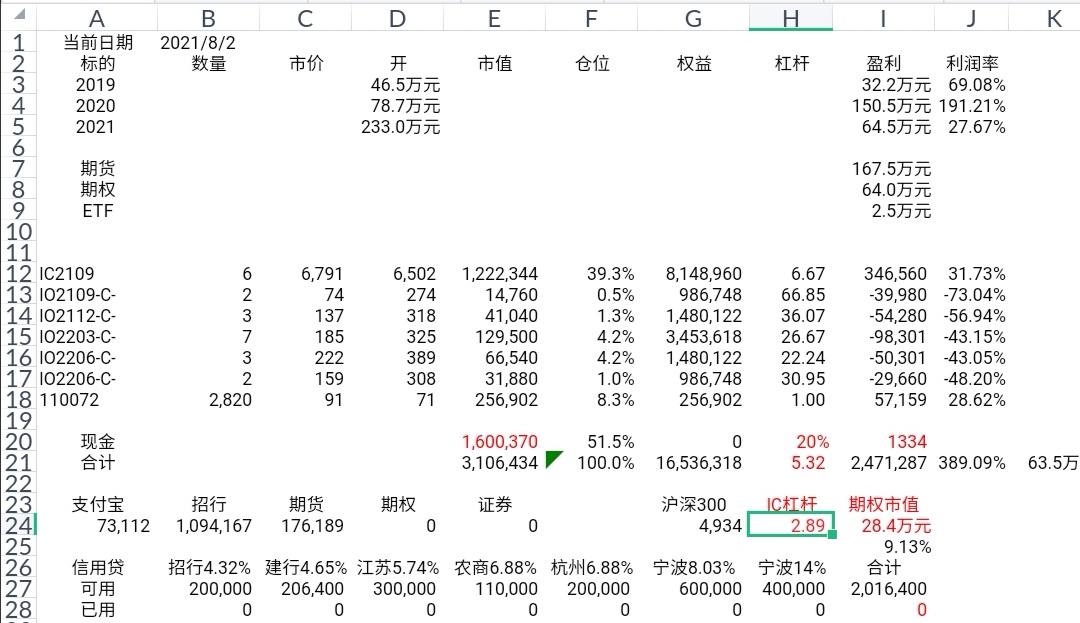The width and height of the screenshot is (1080, 623).
Task: Click the ETF label cell
Action: click(x=97, y=211)
